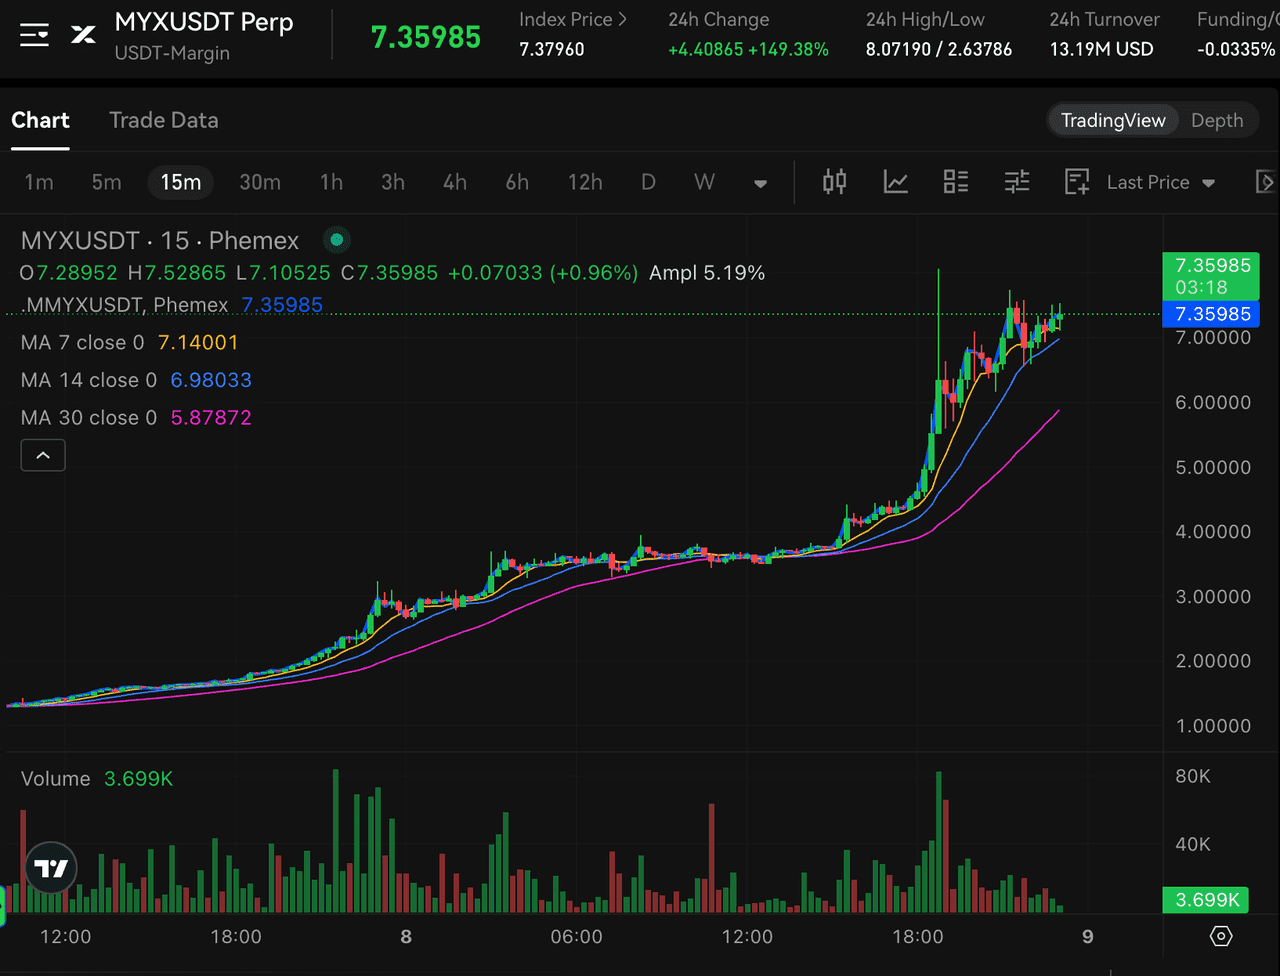1280x976 pixels.
Task: Click the blue 7.35985 index price label
Action: pos(1211,314)
